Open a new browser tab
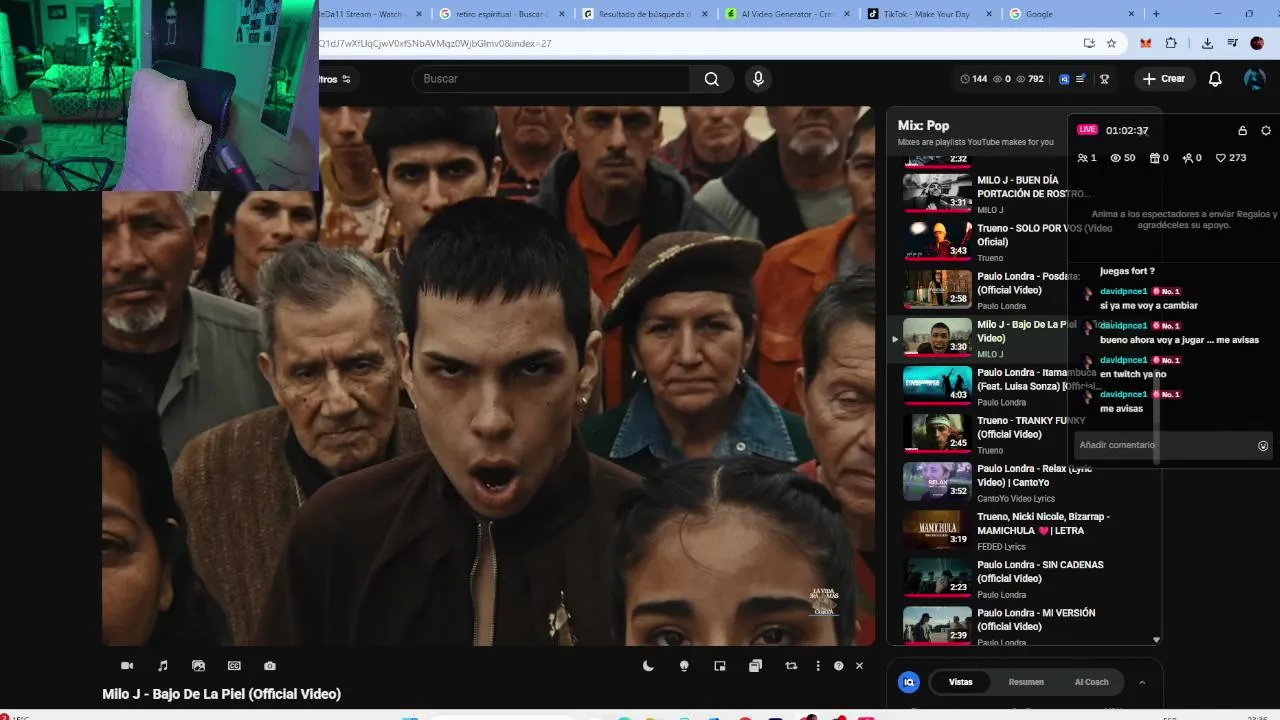Screen dimensions: 1280x720 click(1156, 14)
